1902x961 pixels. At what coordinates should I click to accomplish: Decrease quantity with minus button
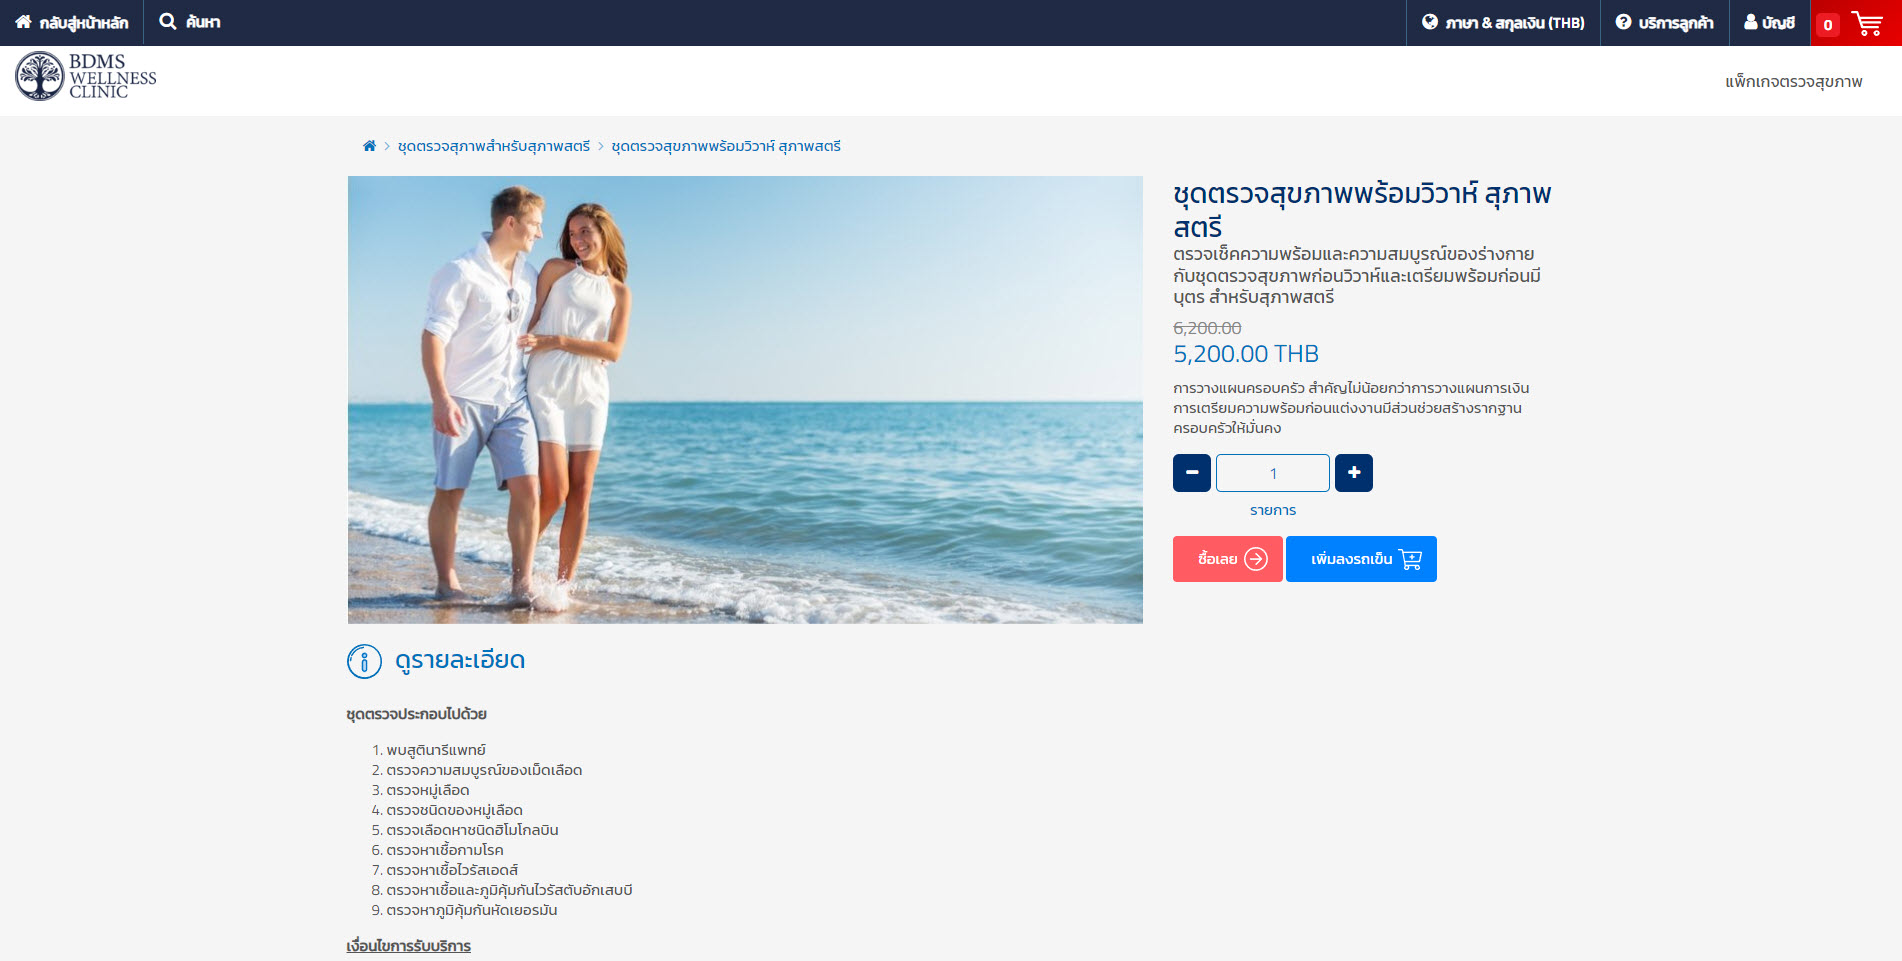[x=1191, y=473]
